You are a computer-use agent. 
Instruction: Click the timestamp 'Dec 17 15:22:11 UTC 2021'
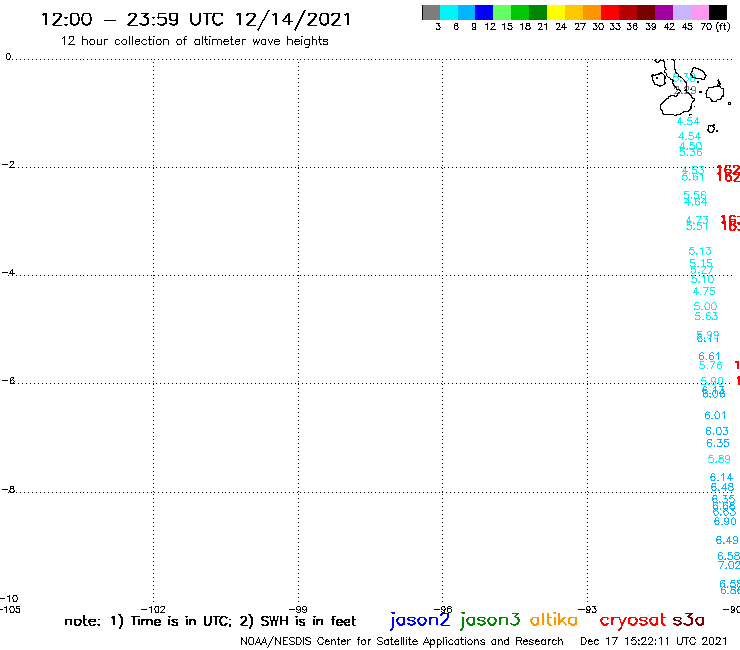pos(654,641)
